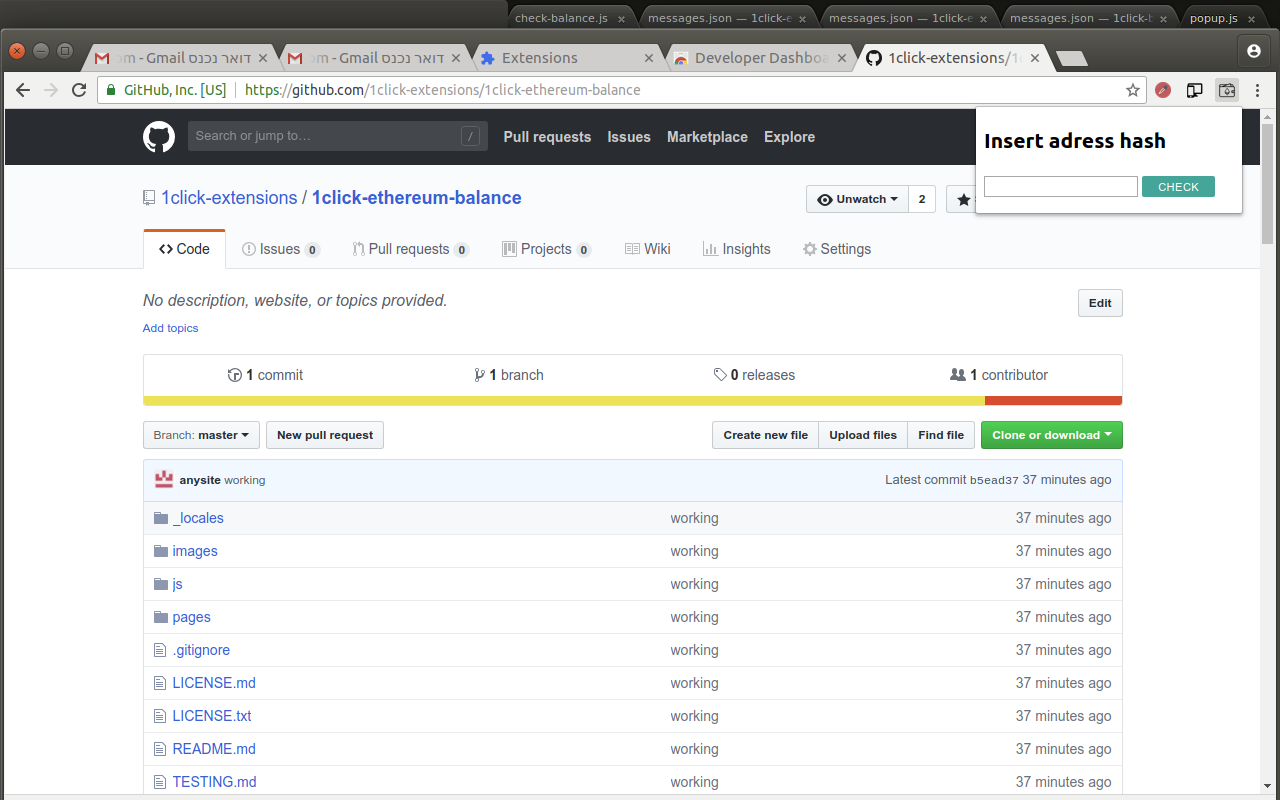Screen dimensions: 1280x800
Task: Click the wallet extension icon in the toolbar
Action: pyautogui.click(x=1226, y=90)
